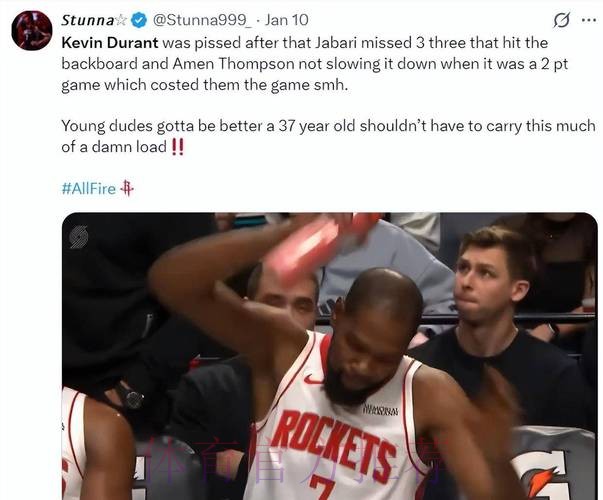Open the three-dot more options menu
This screenshot has height=500, width=603.
point(589,20)
